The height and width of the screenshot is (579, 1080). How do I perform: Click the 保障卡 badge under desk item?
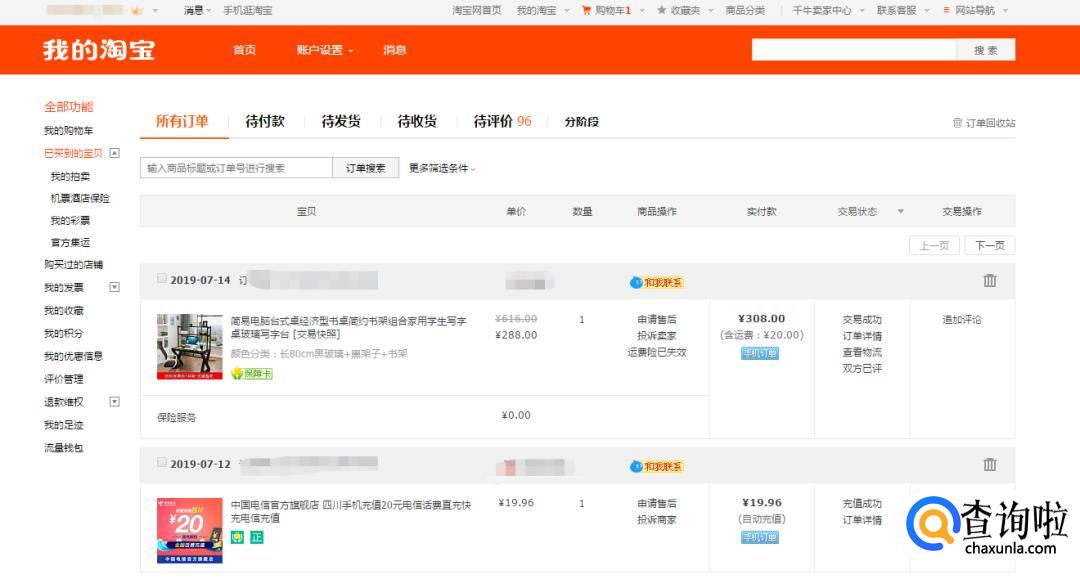[251, 373]
